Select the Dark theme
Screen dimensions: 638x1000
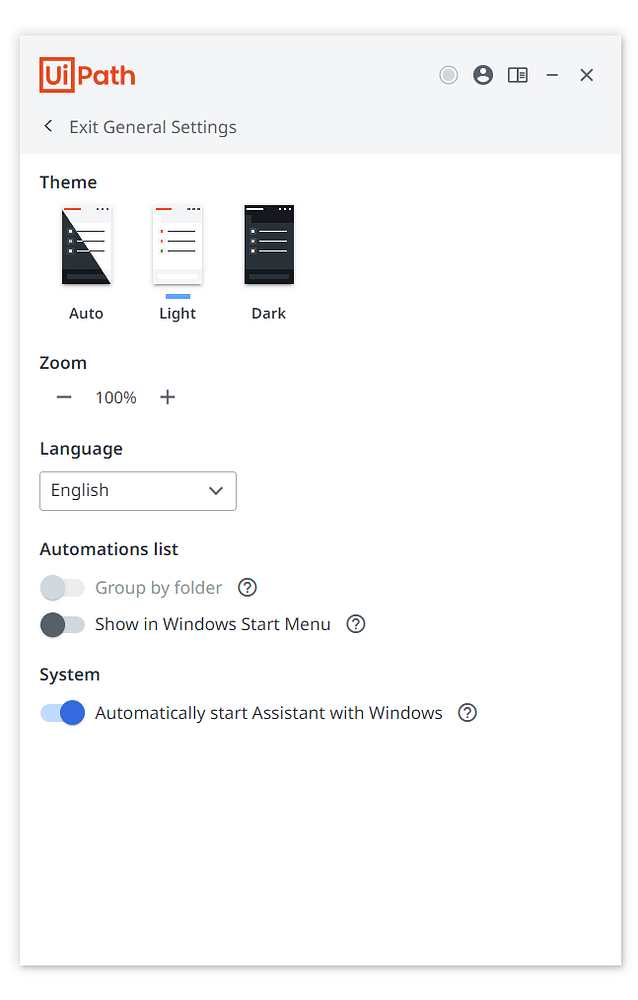[268, 243]
